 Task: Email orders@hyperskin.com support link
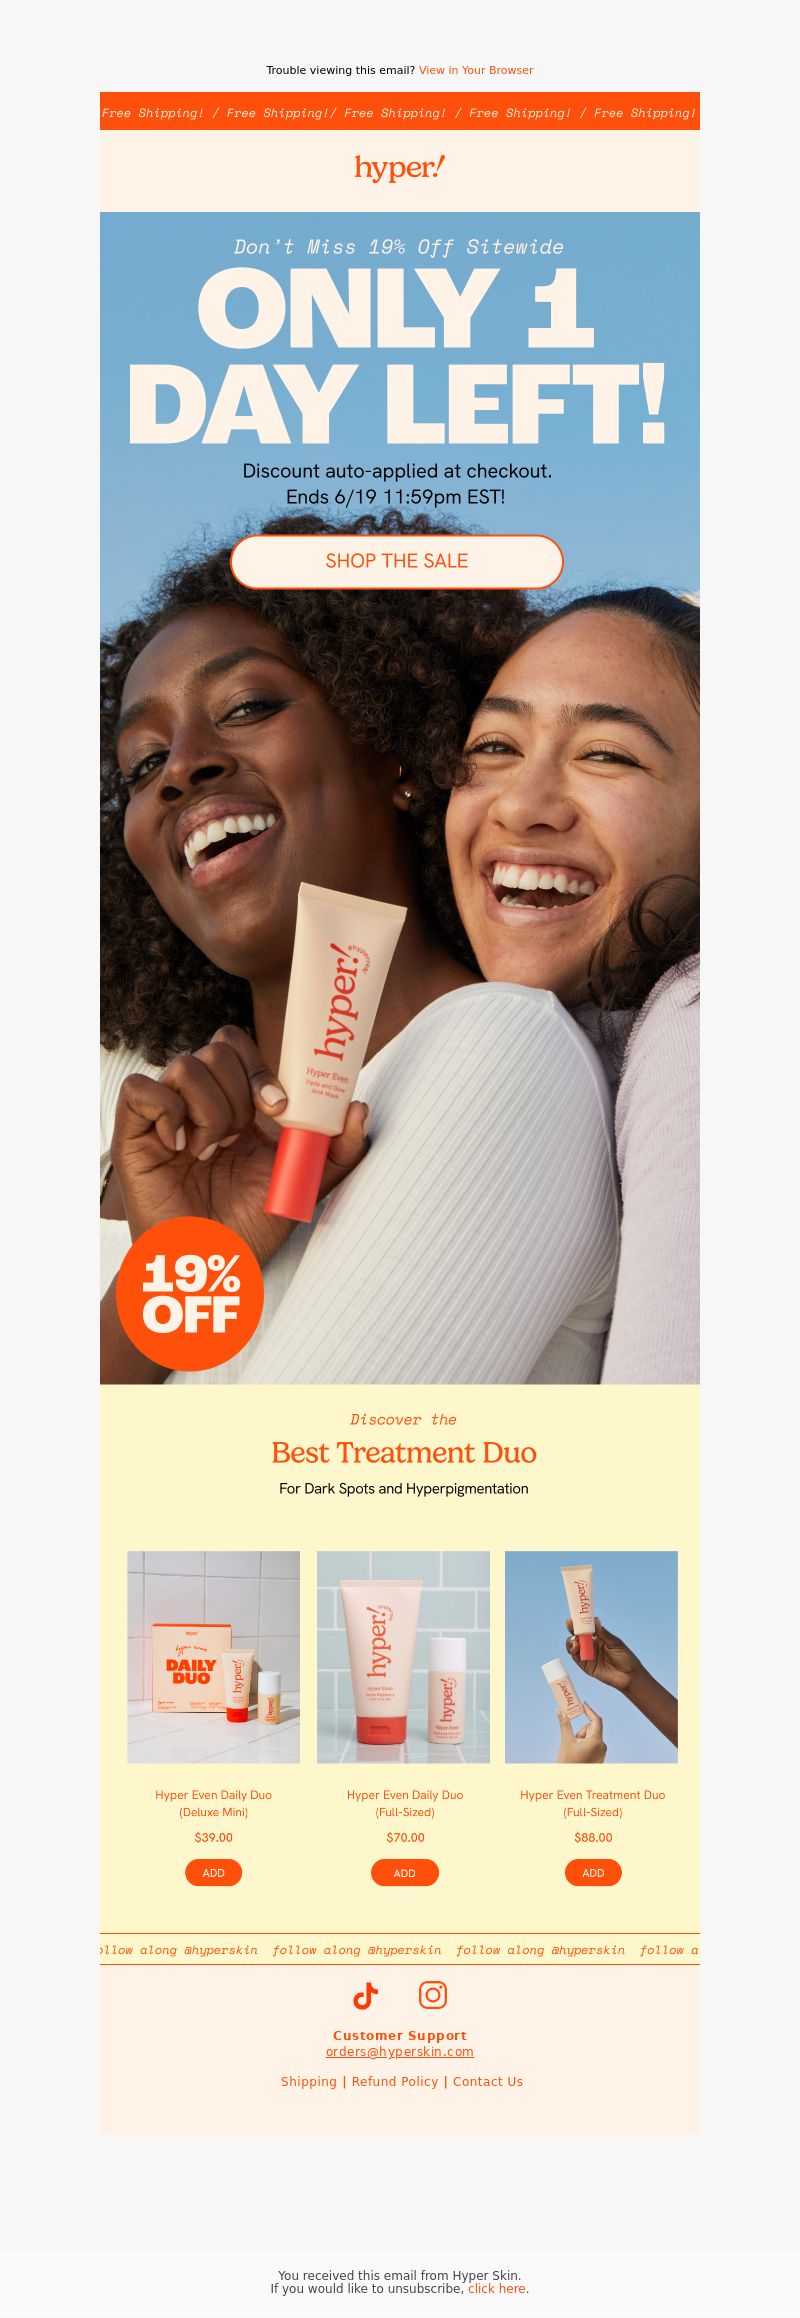(x=400, y=2051)
